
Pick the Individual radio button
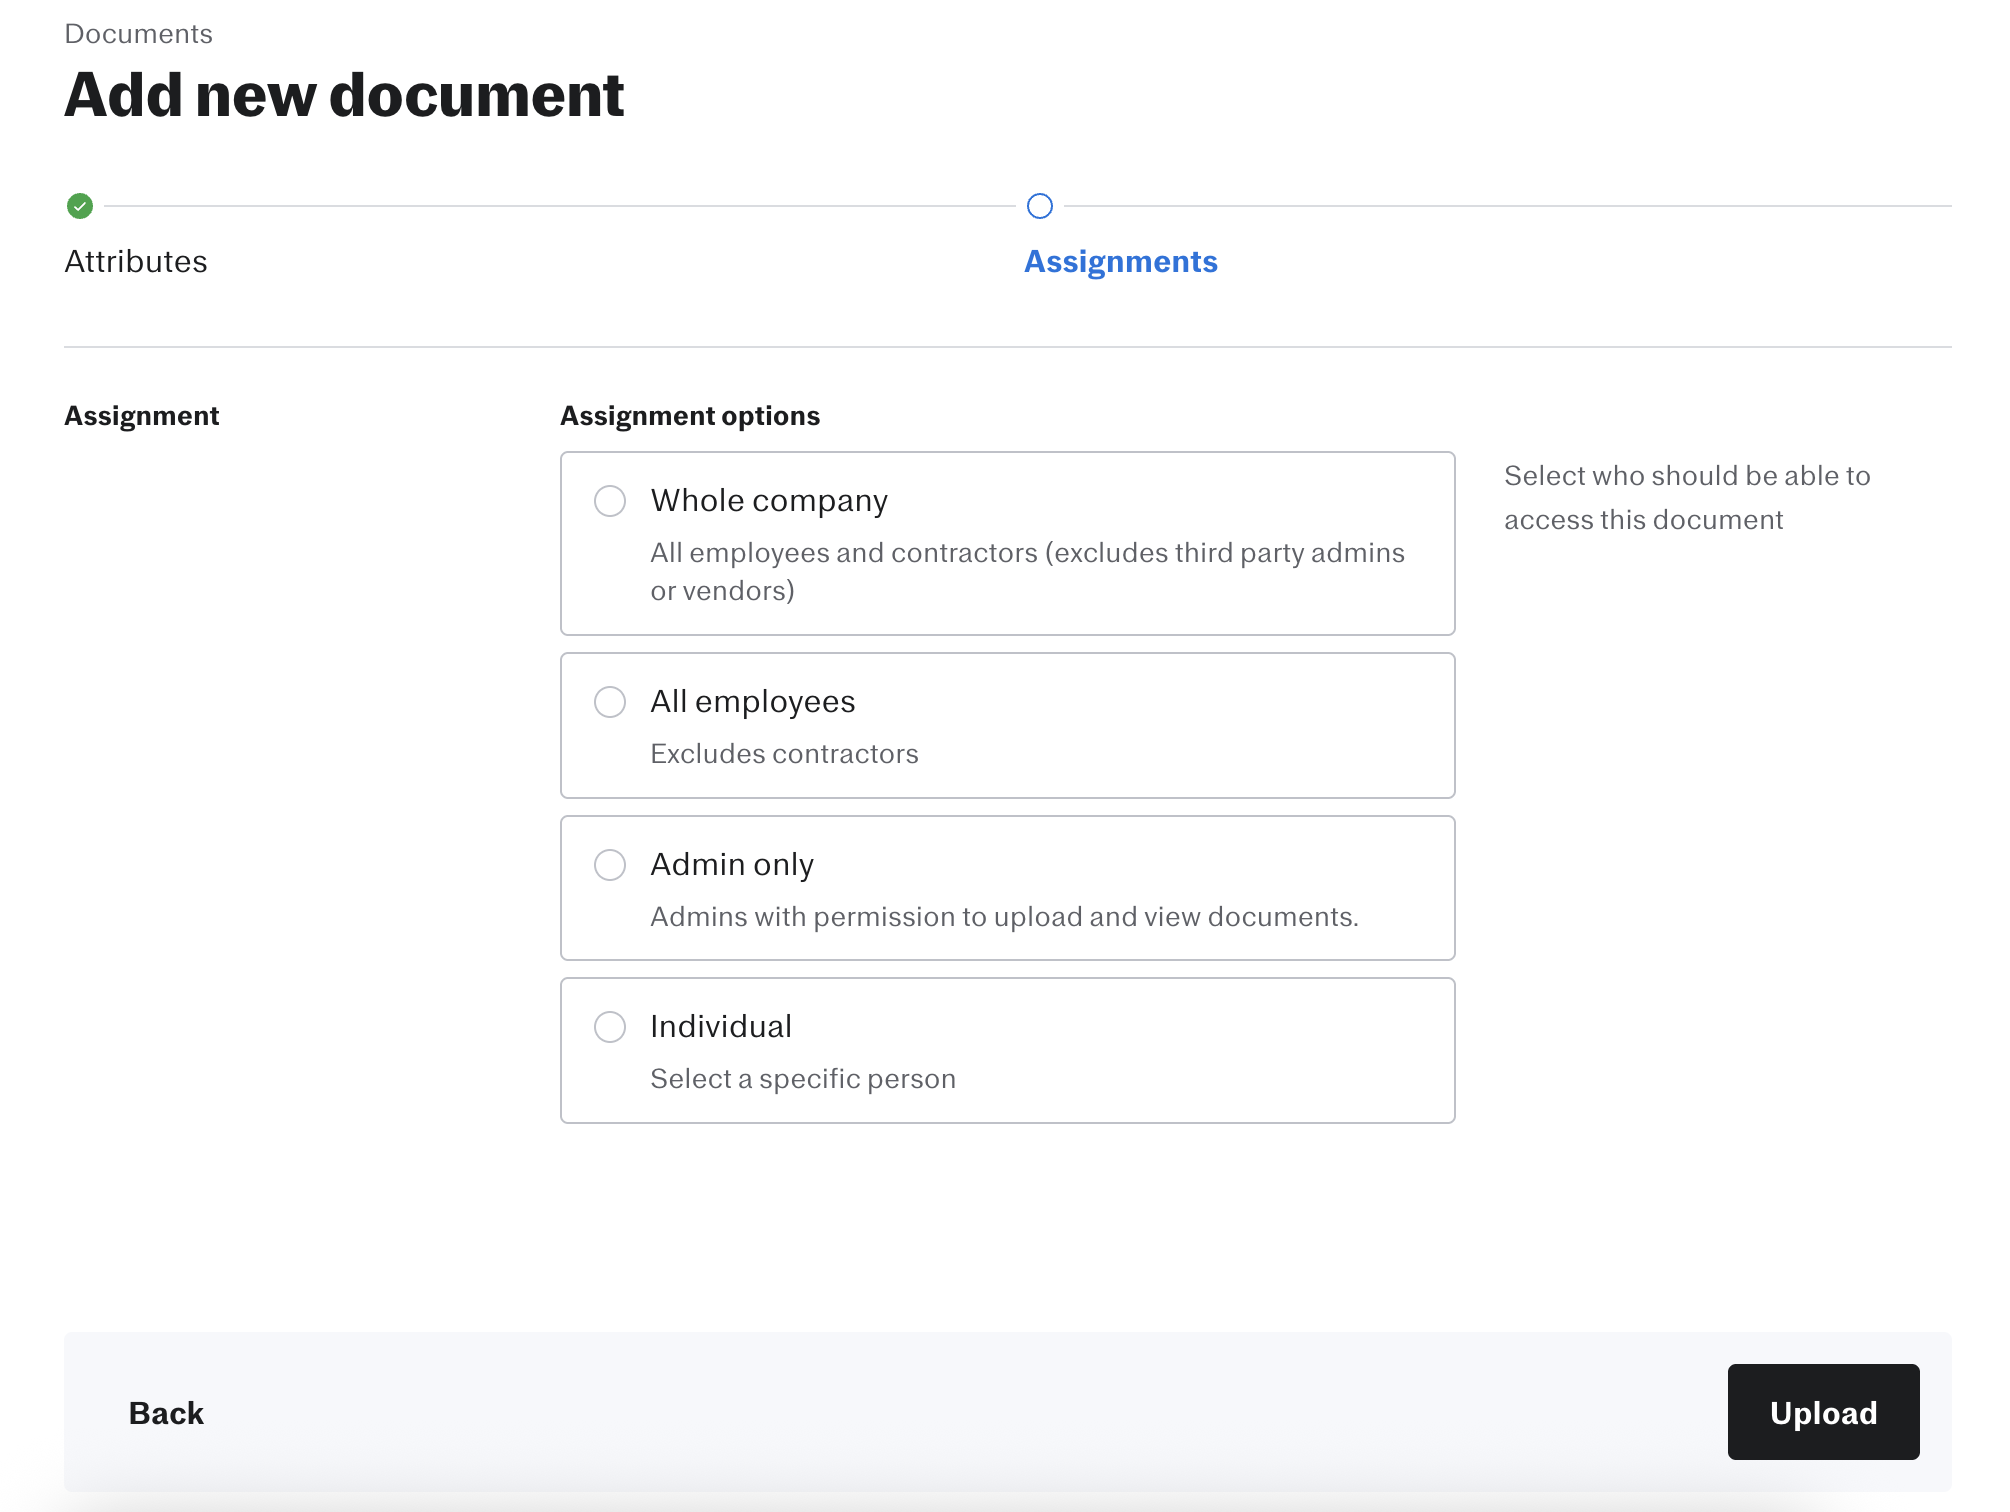[610, 1027]
